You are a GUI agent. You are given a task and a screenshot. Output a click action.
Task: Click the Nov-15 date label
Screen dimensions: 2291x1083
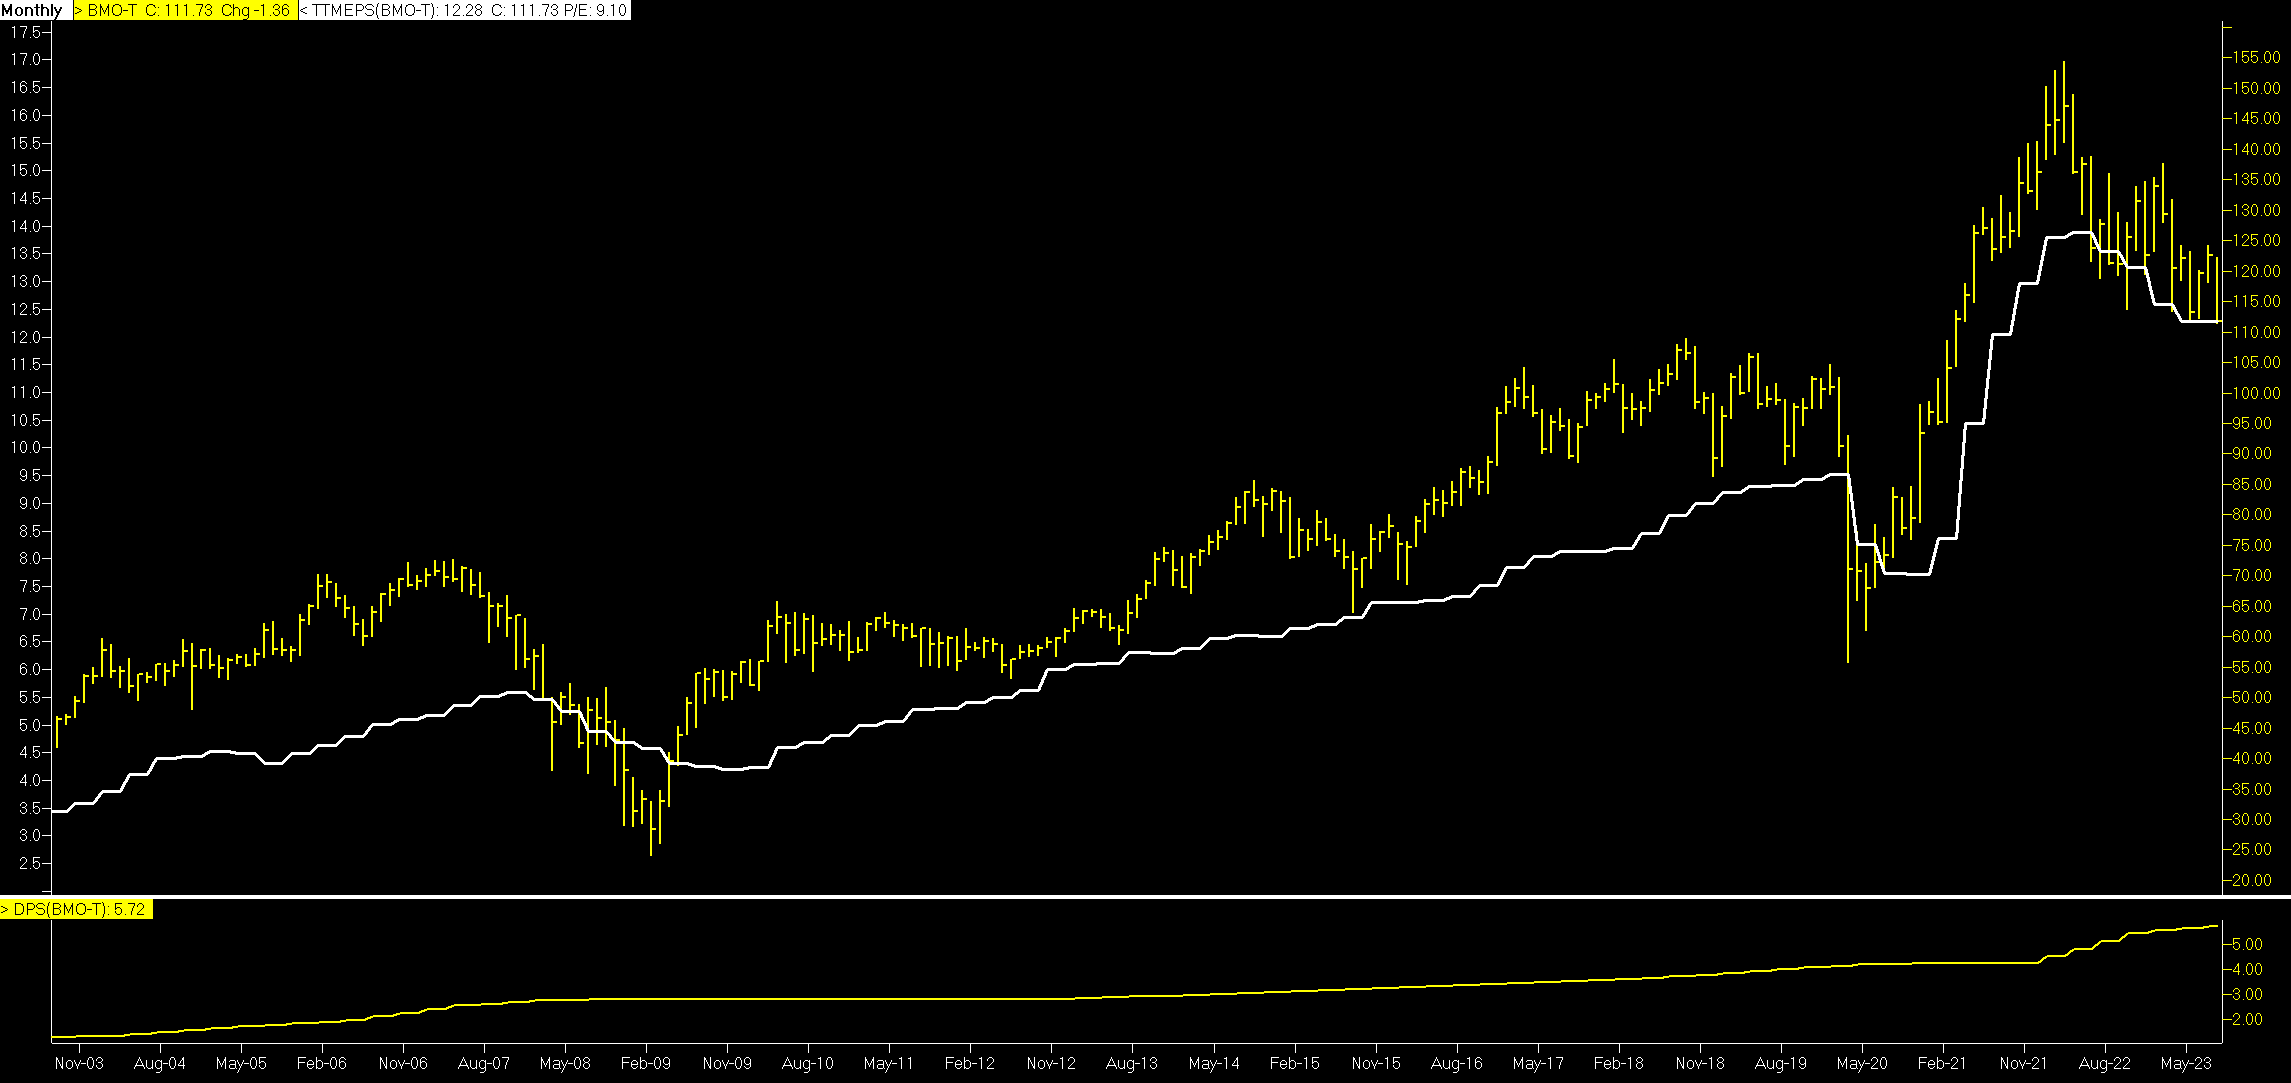pyautogui.click(x=1376, y=1063)
